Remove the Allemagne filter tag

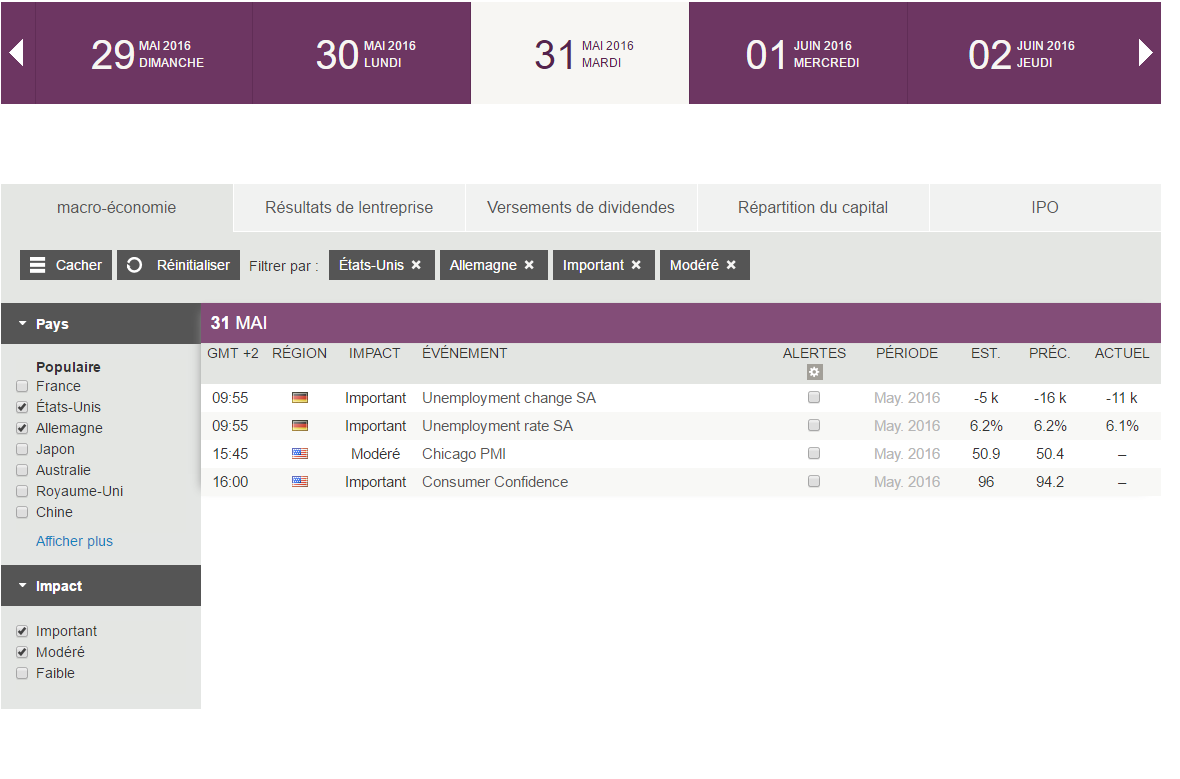(x=529, y=265)
